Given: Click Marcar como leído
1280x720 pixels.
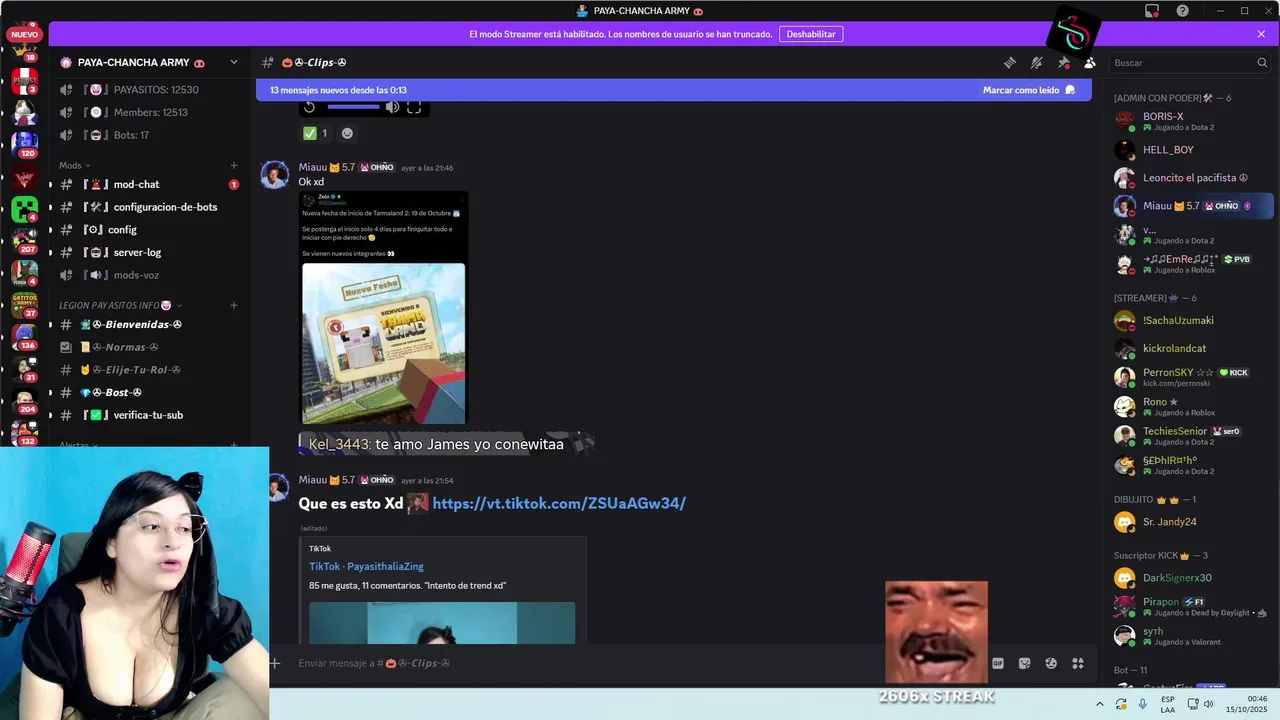Looking at the screenshot, I should (1028, 90).
